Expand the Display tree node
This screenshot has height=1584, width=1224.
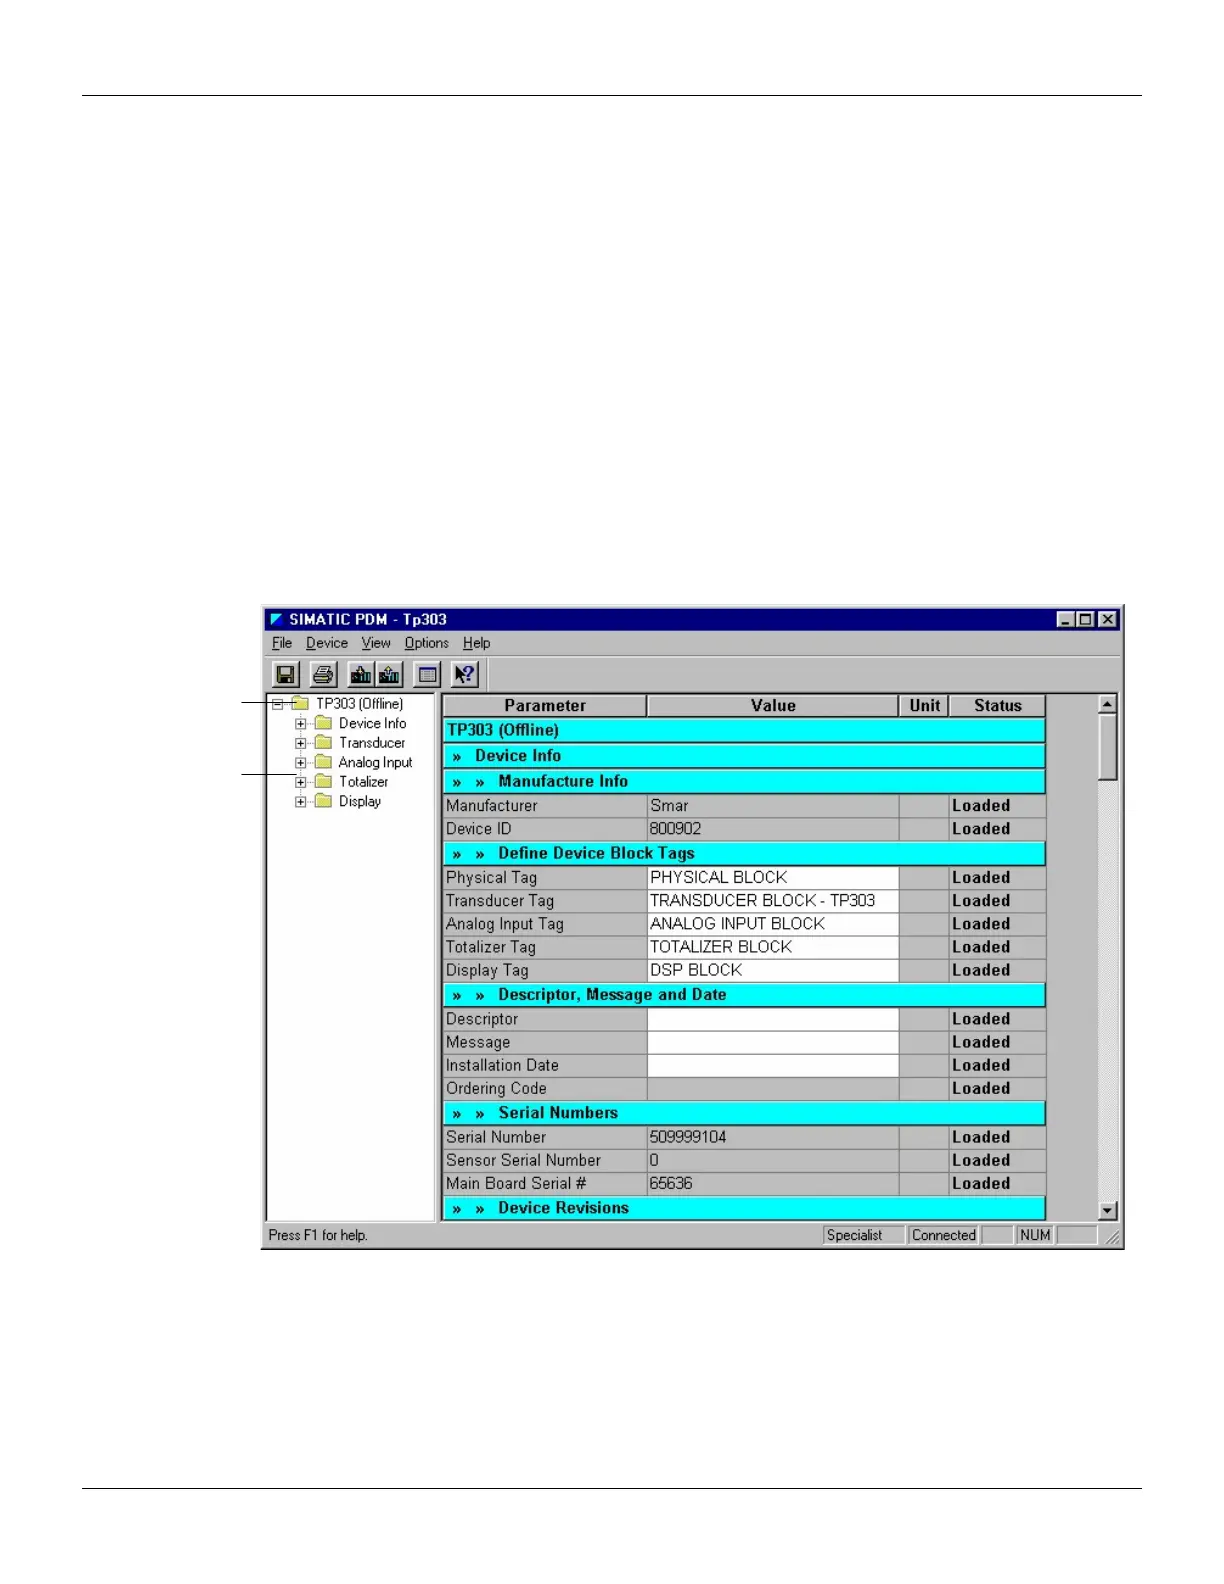(301, 801)
